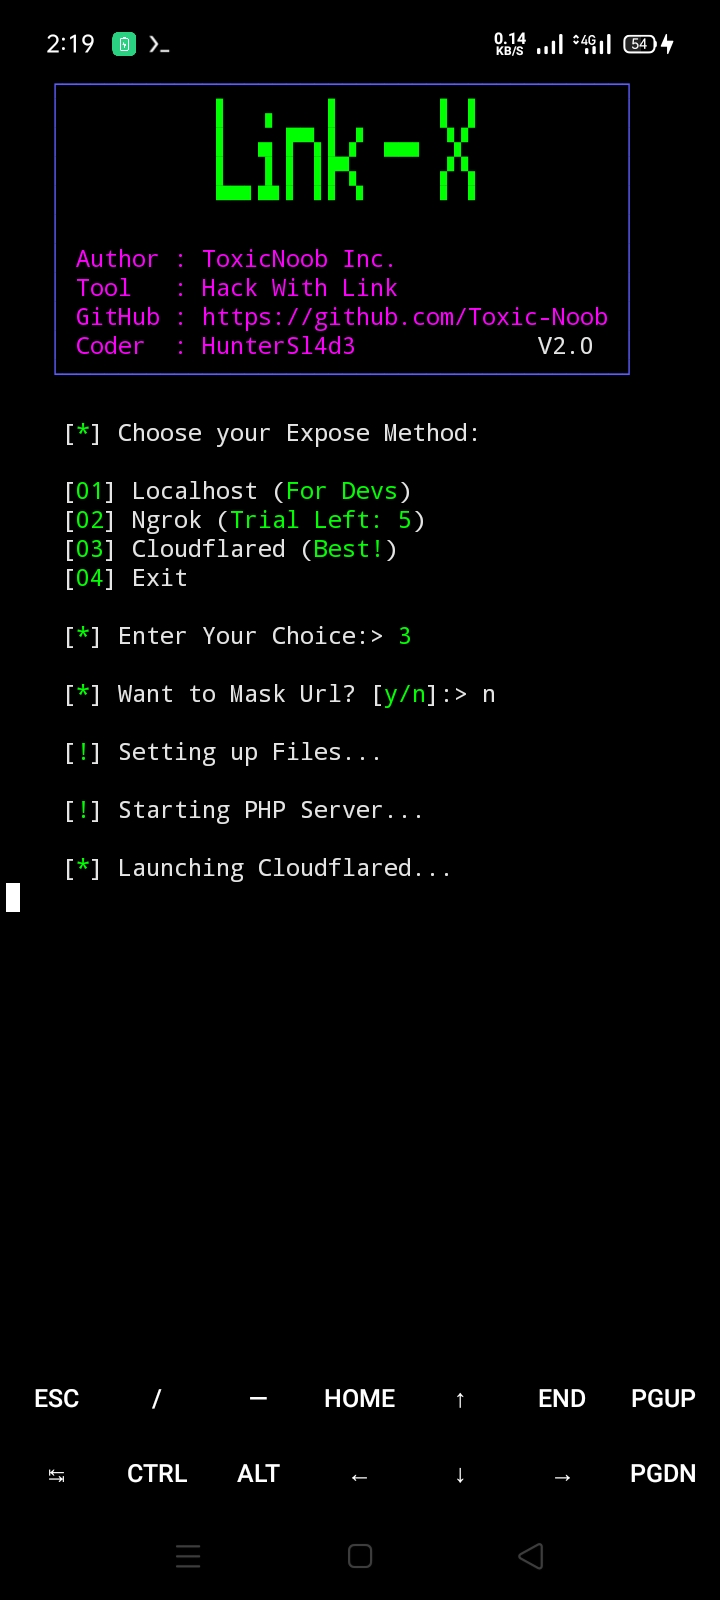The width and height of the screenshot is (720, 1600).
Task: Tap the Android back navigation button
Action: [531, 1556]
